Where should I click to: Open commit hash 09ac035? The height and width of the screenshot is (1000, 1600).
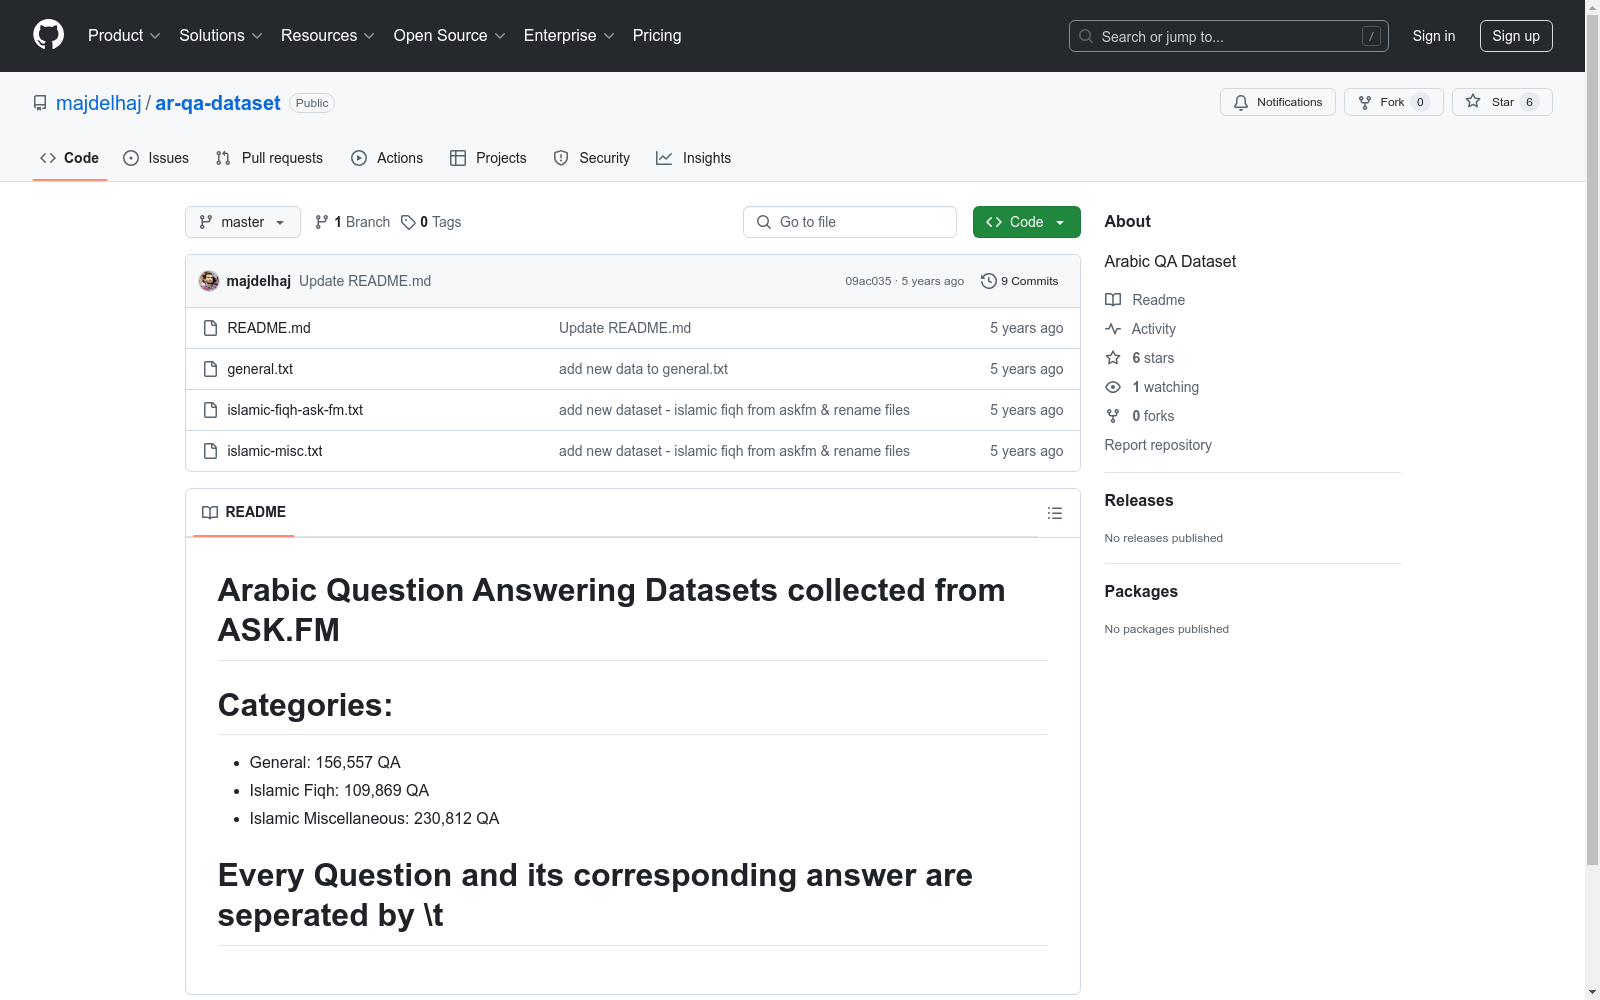pos(868,281)
